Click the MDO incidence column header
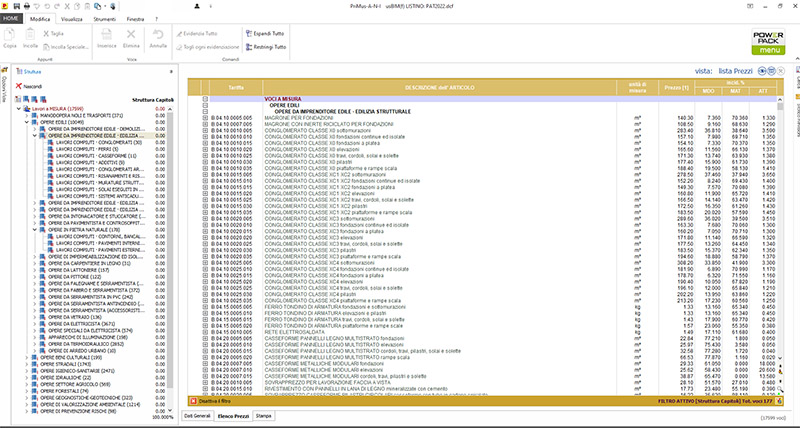The width and height of the screenshot is (800, 428). pyautogui.click(x=709, y=91)
